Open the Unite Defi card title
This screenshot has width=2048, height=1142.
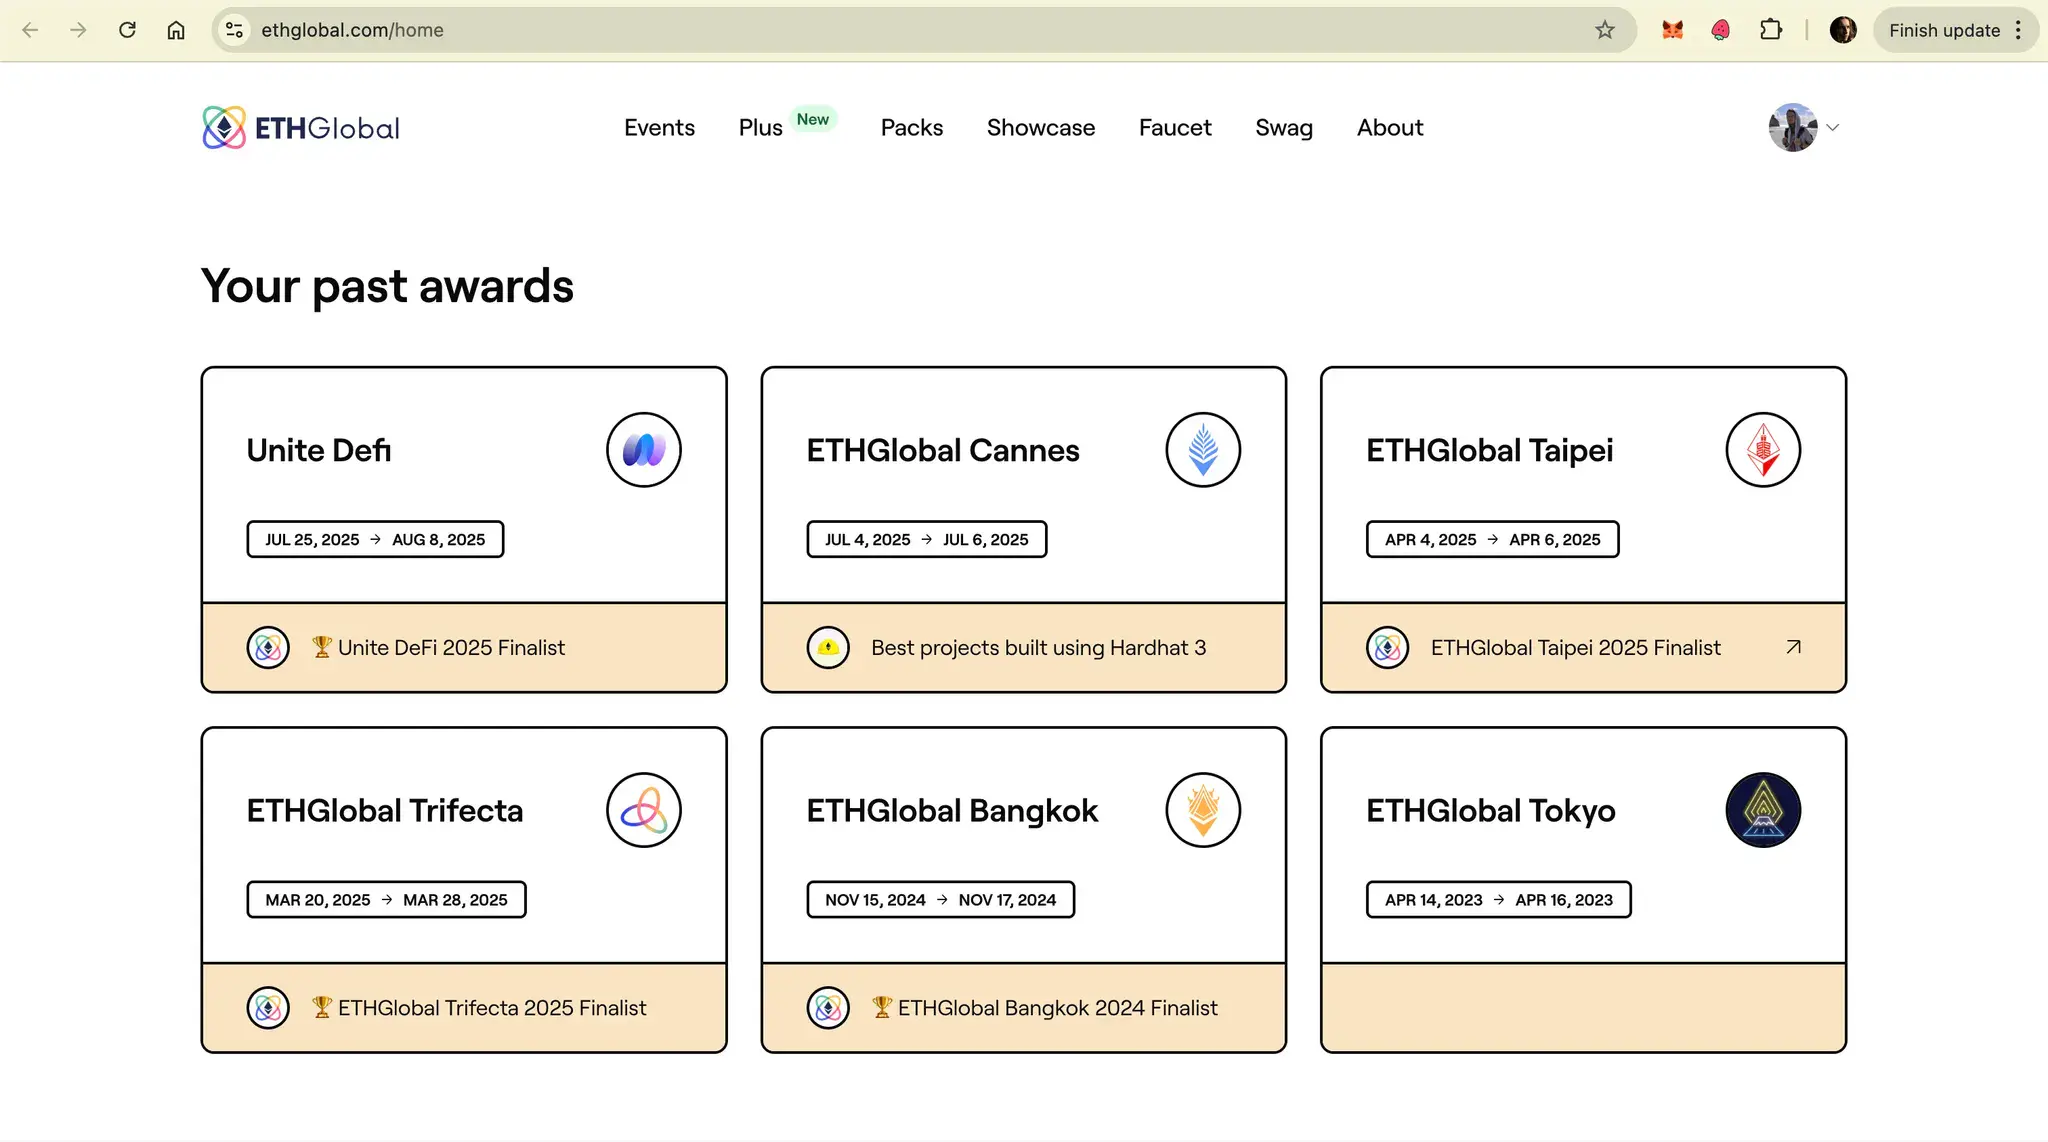pos(319,450)
